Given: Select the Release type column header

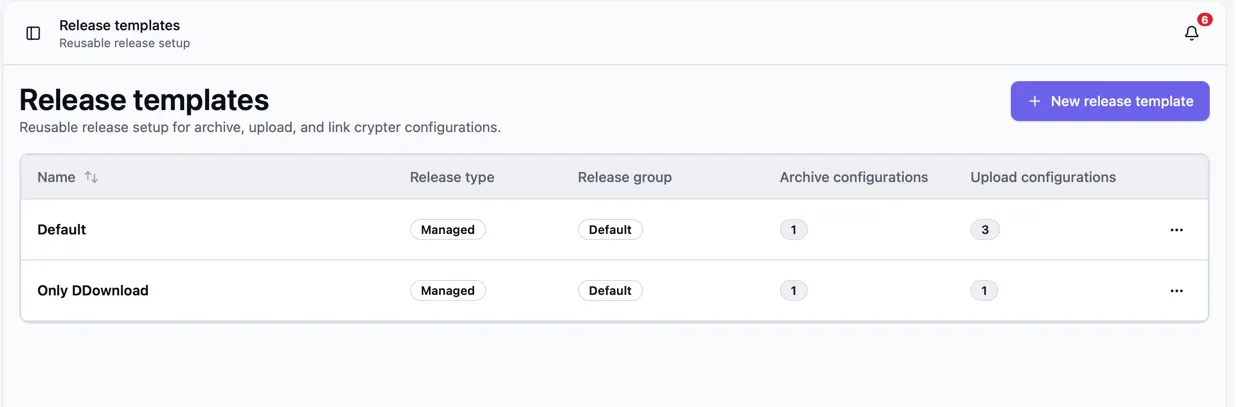Looking at the screenshot, I should [x=452, y=177].
